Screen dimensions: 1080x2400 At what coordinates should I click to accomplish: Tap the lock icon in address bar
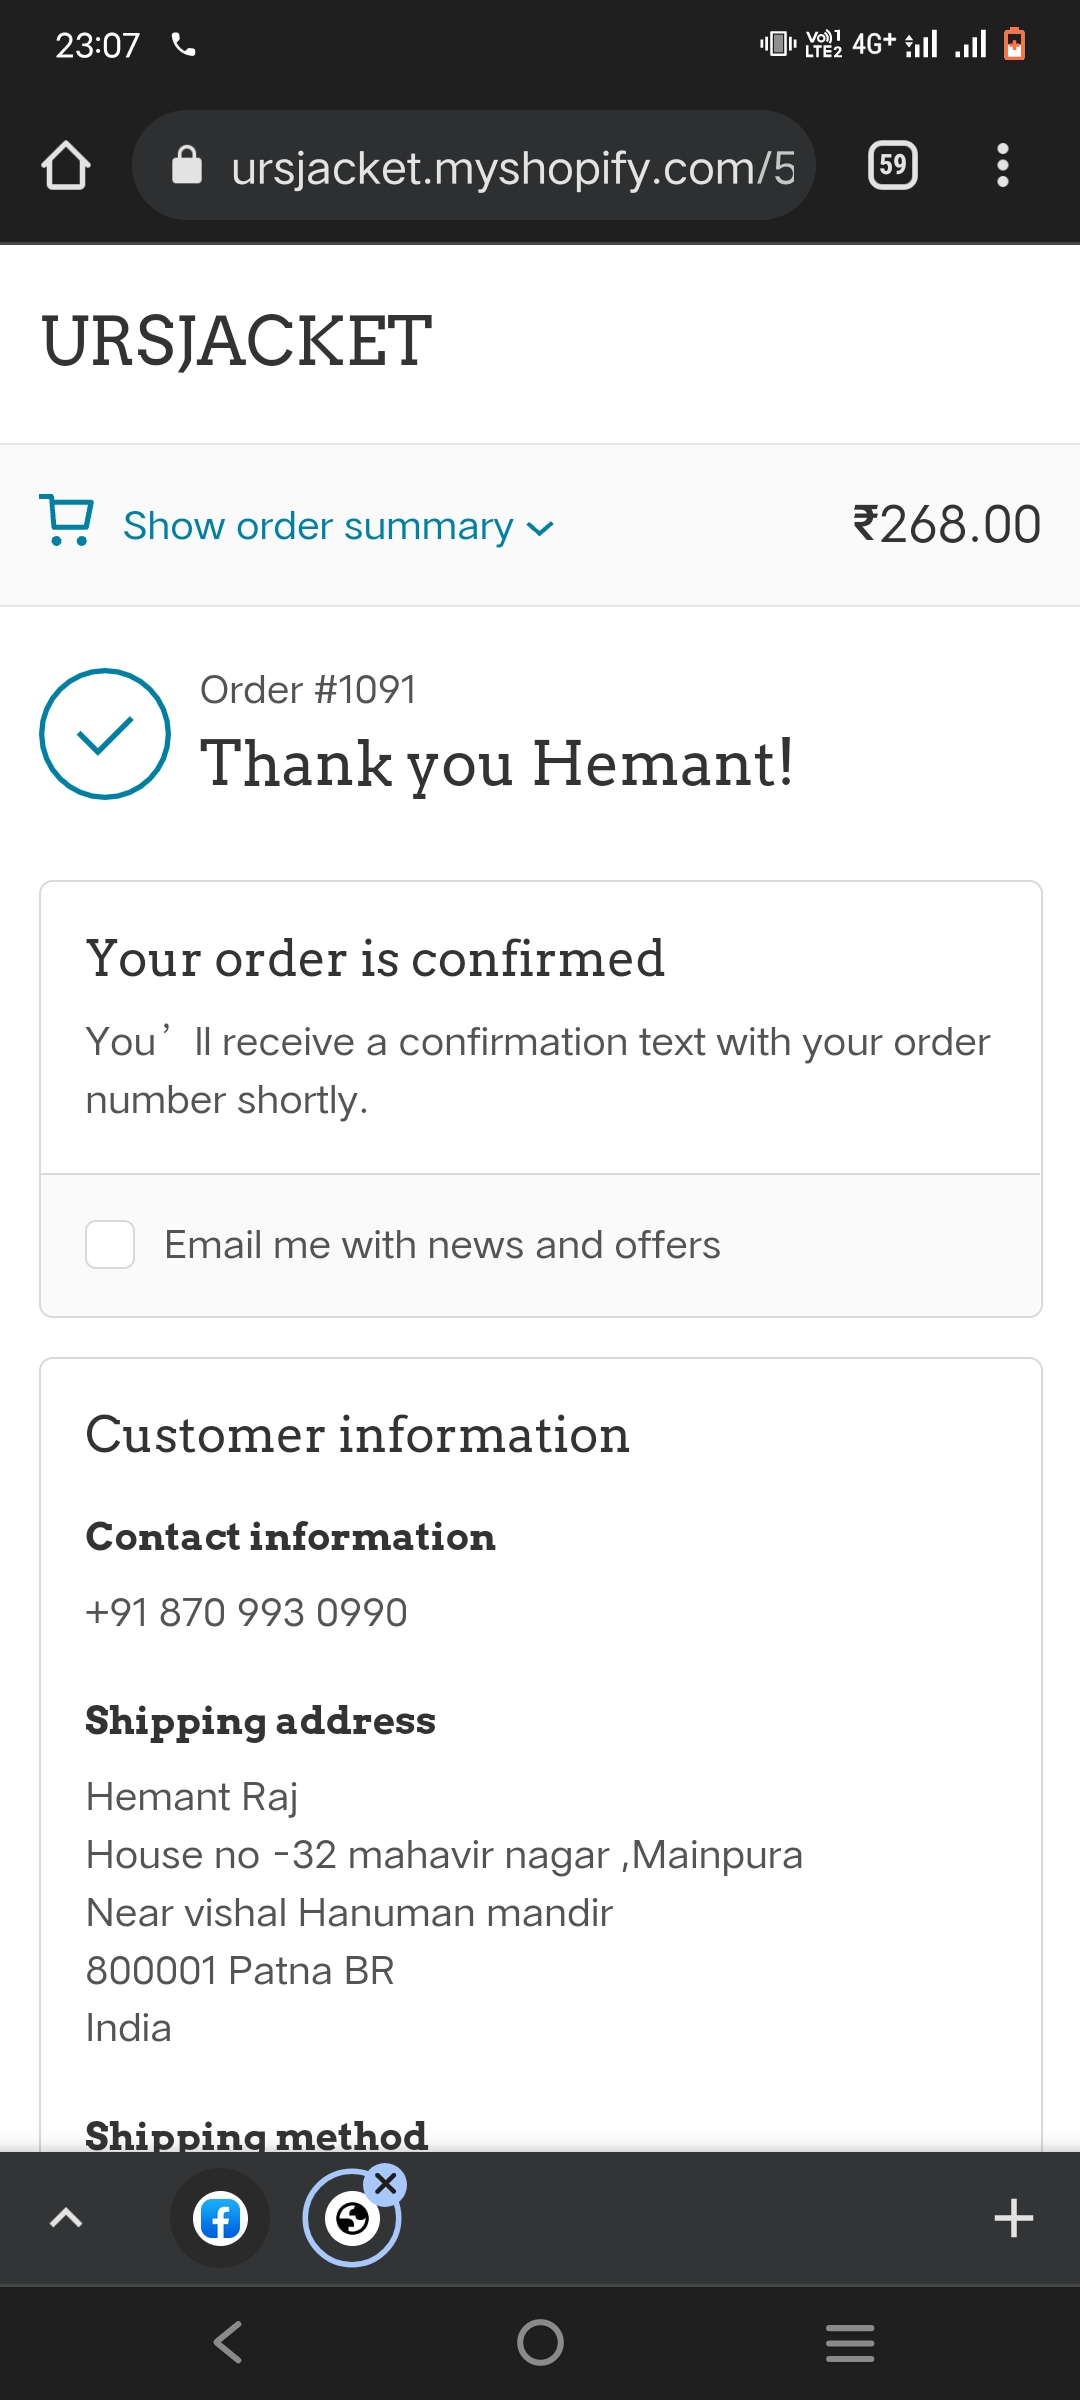[x=187, y=166]
